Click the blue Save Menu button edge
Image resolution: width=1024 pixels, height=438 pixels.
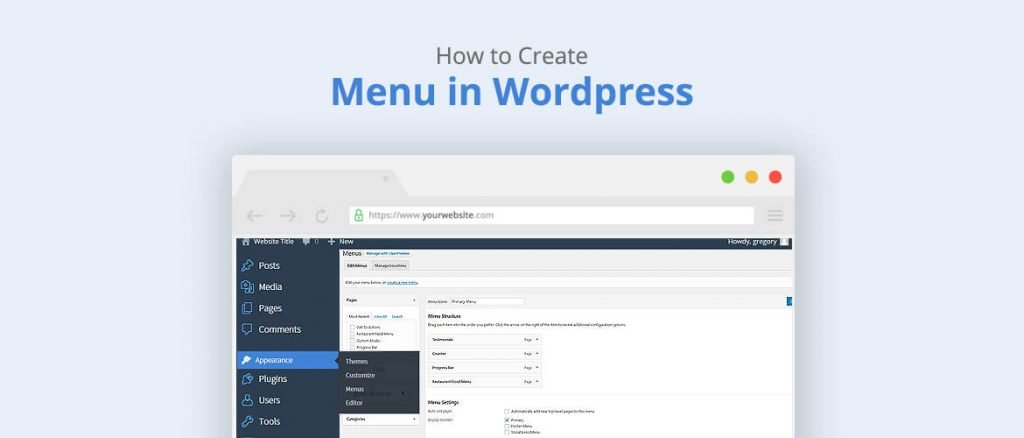pyautogui.click(x=790, y=301)
